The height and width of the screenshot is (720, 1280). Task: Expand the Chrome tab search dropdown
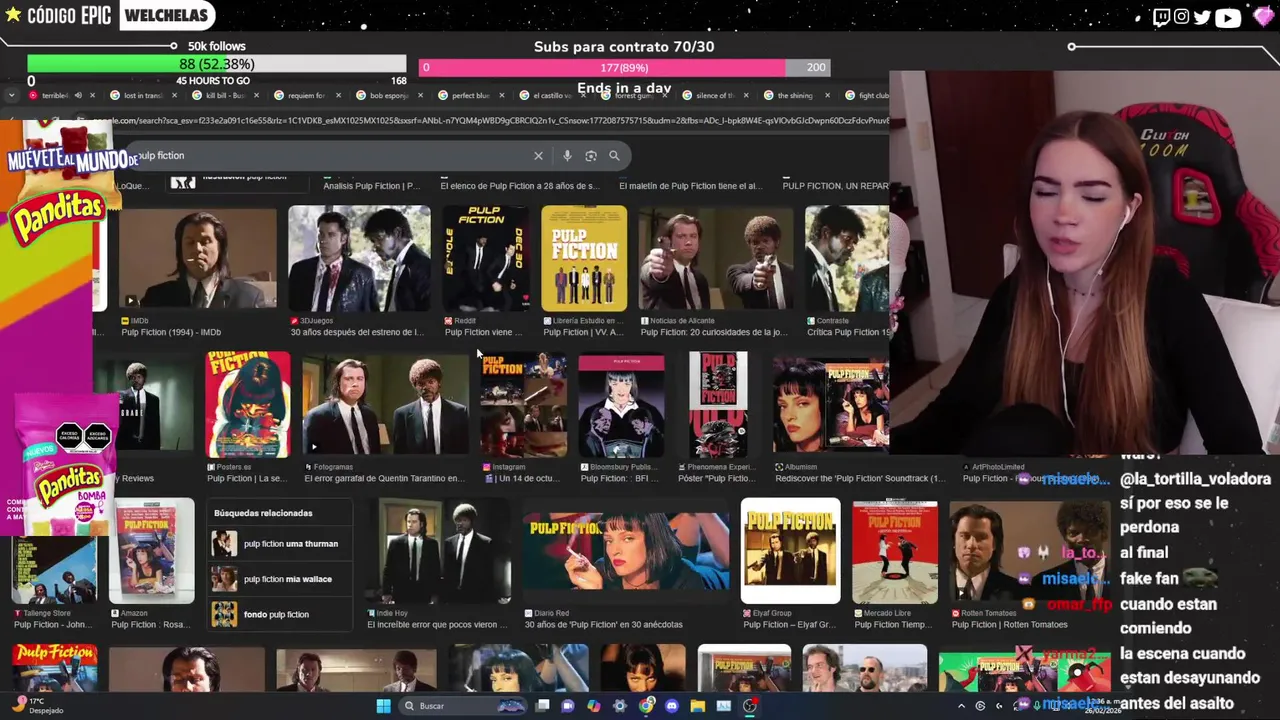coord(11,96)
